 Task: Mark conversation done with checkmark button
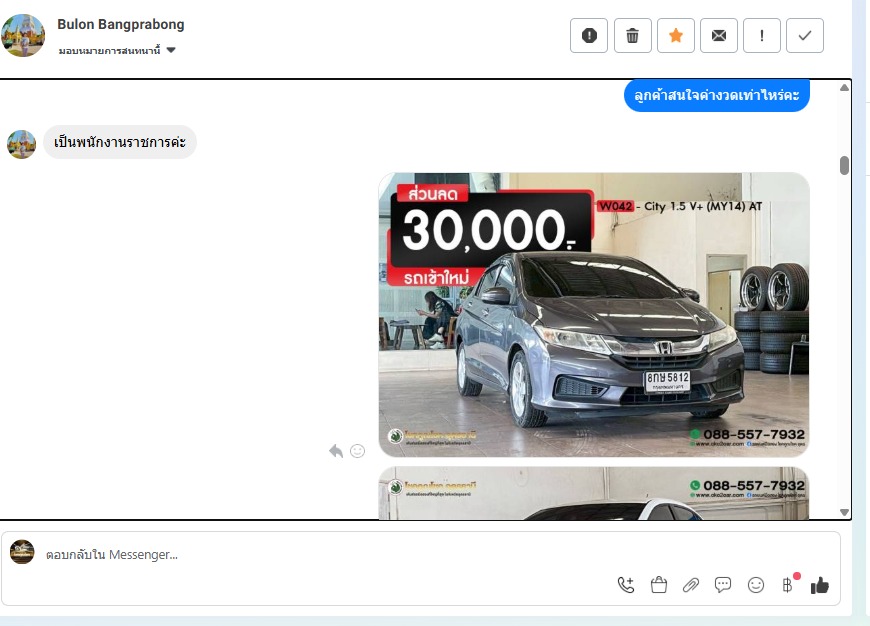click(805, 36)
